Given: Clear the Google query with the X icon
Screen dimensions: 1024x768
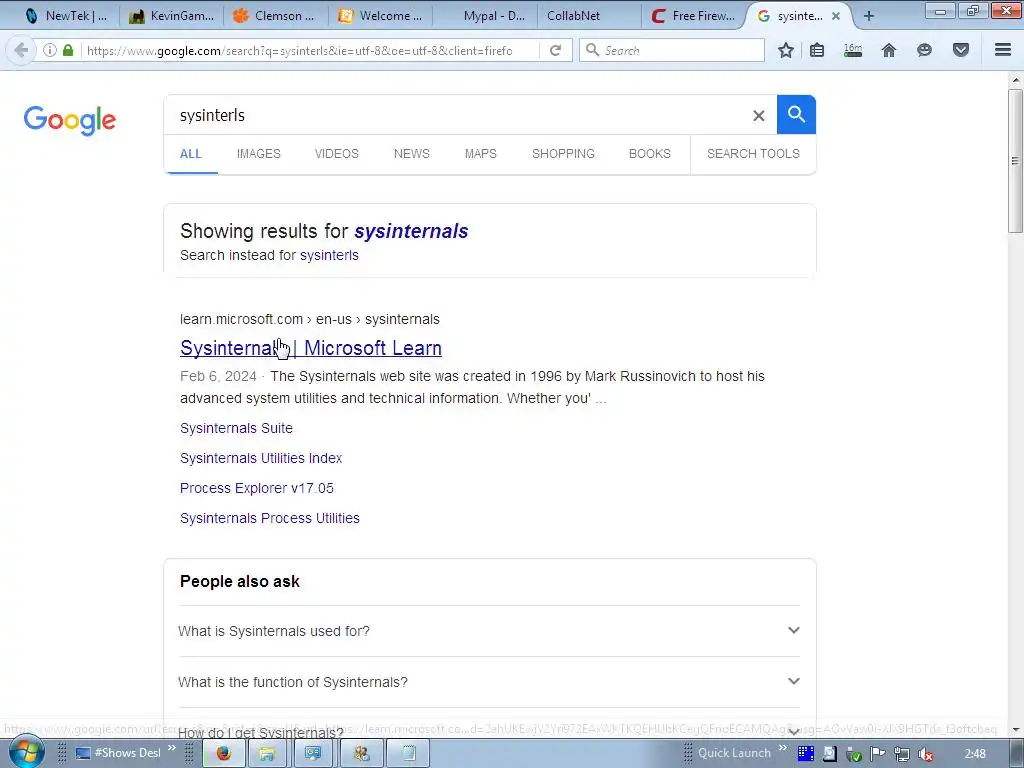Looking at the screenshot, I should point(758,116).
